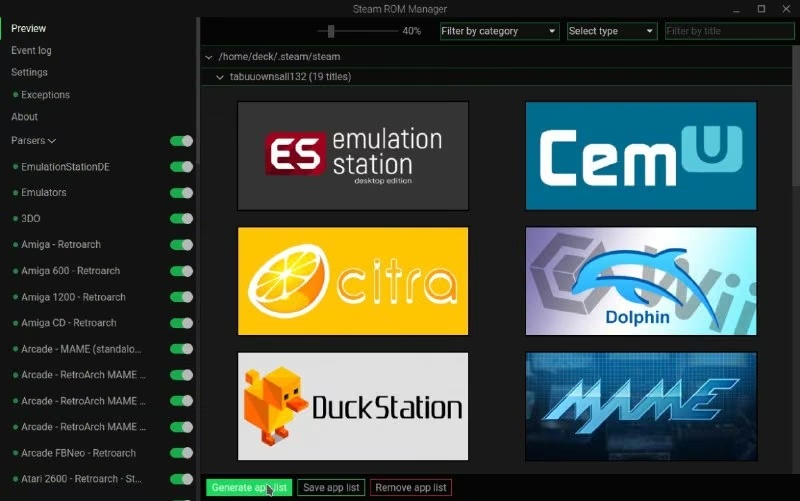Turn off the 3DO parser

(181, 219)
